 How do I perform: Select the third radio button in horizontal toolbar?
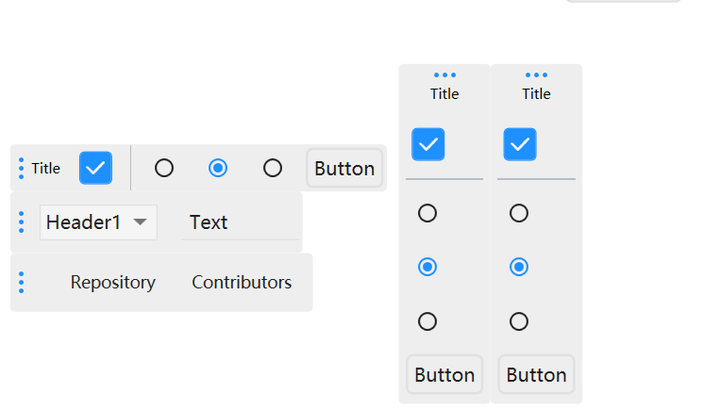(x=272, y=168)
